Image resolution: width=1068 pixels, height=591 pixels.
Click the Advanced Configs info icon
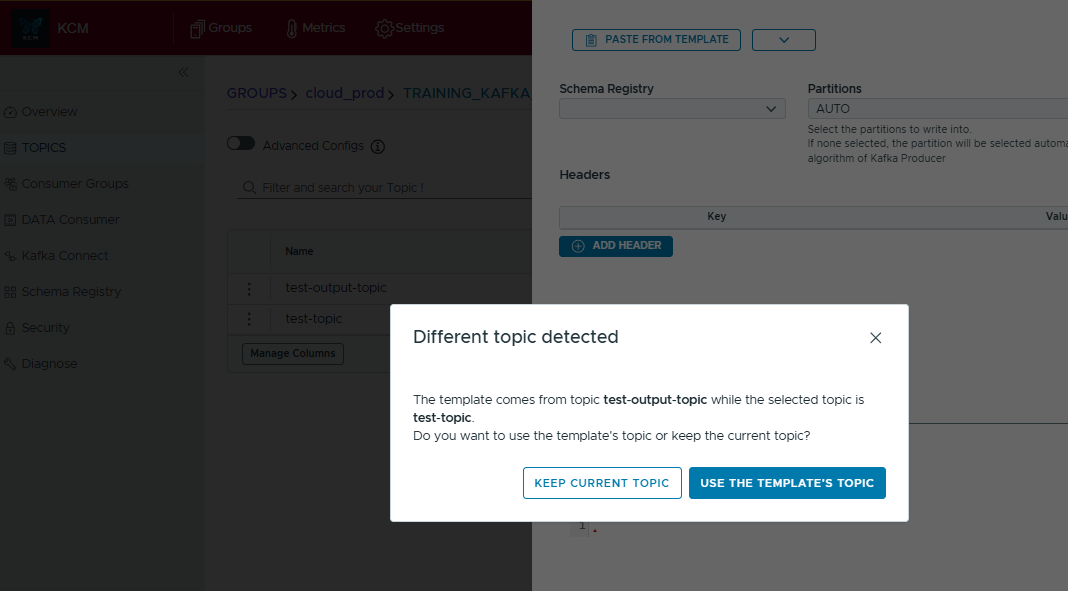[377, 146]
